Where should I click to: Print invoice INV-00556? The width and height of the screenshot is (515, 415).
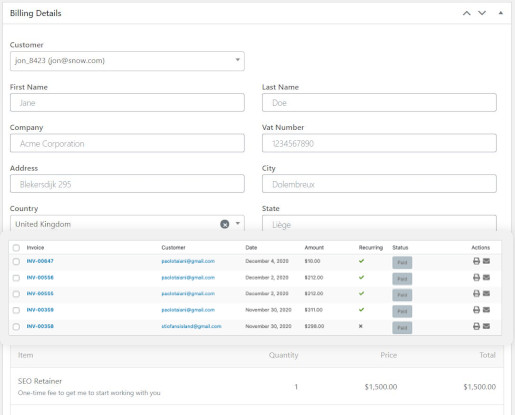[x=476, y=277]
